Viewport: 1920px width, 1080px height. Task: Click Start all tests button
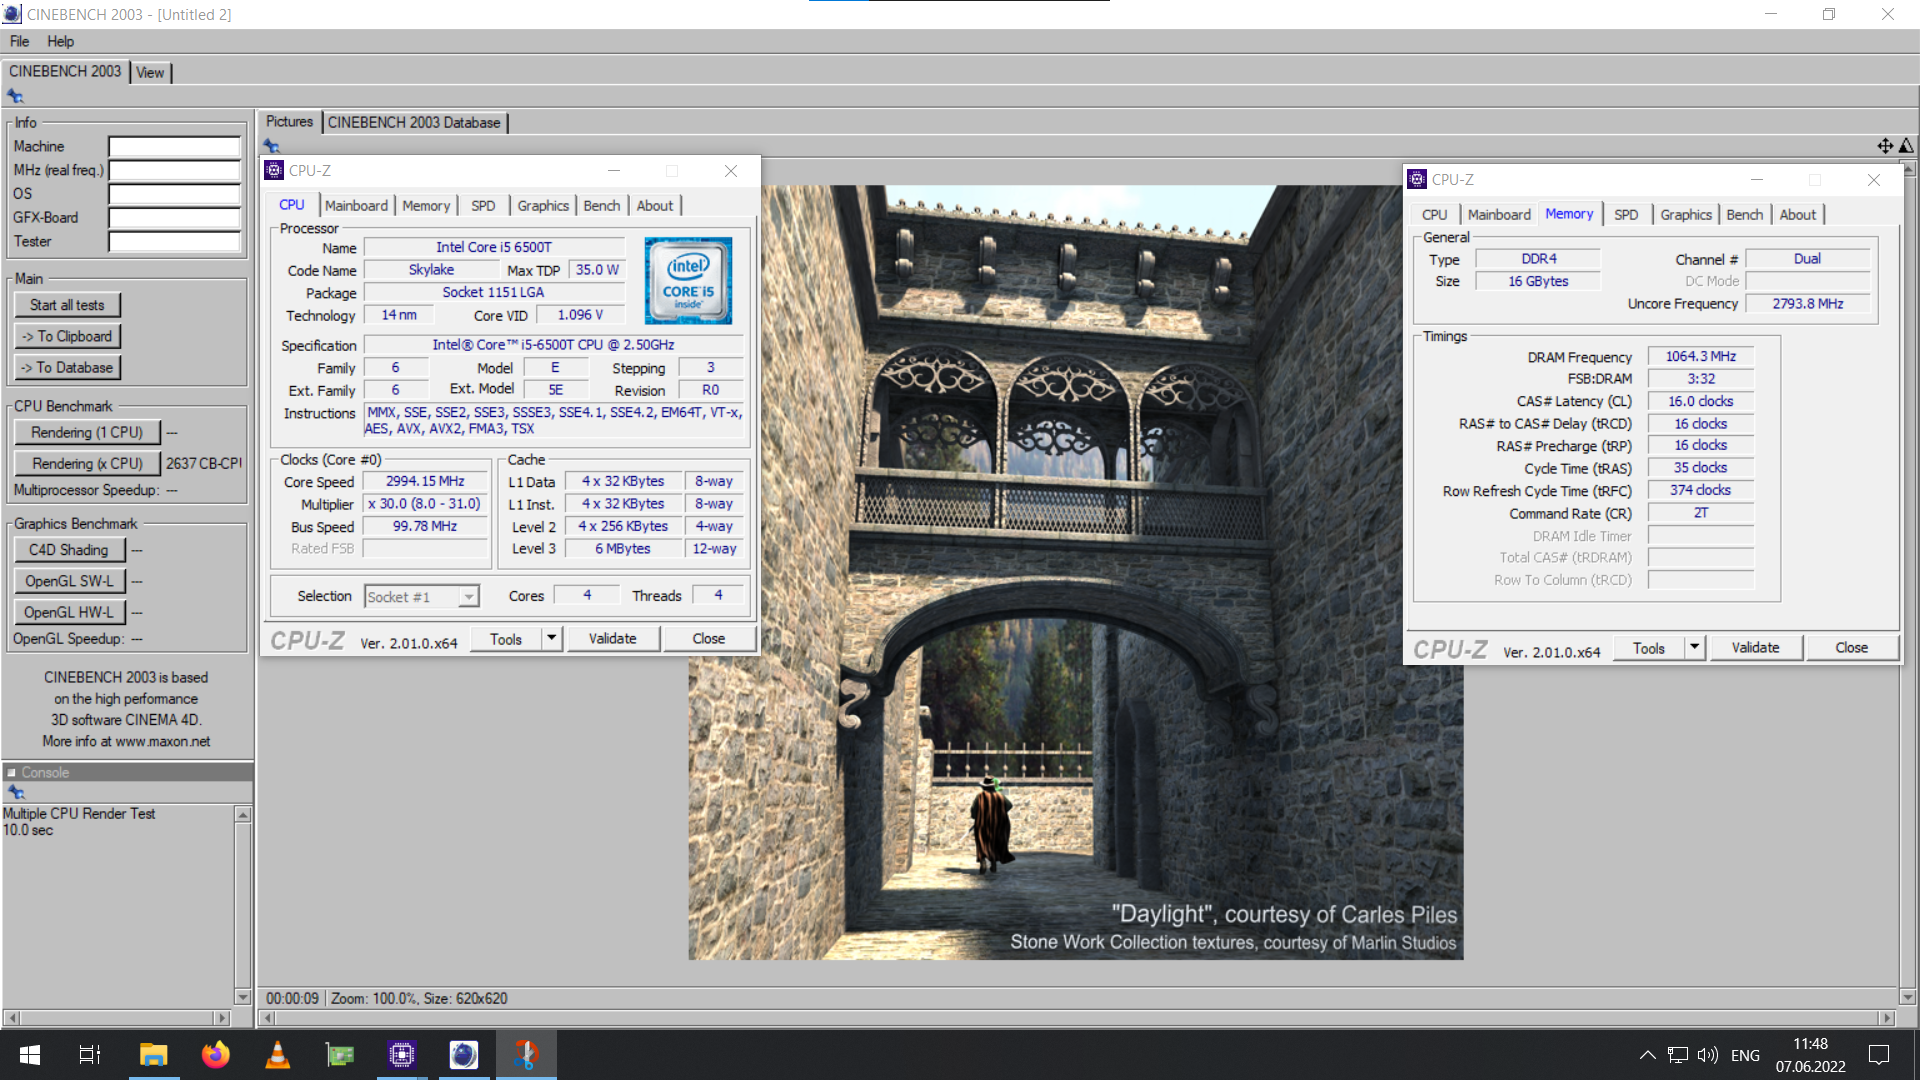pyautogui.click(x=67, y=306)
